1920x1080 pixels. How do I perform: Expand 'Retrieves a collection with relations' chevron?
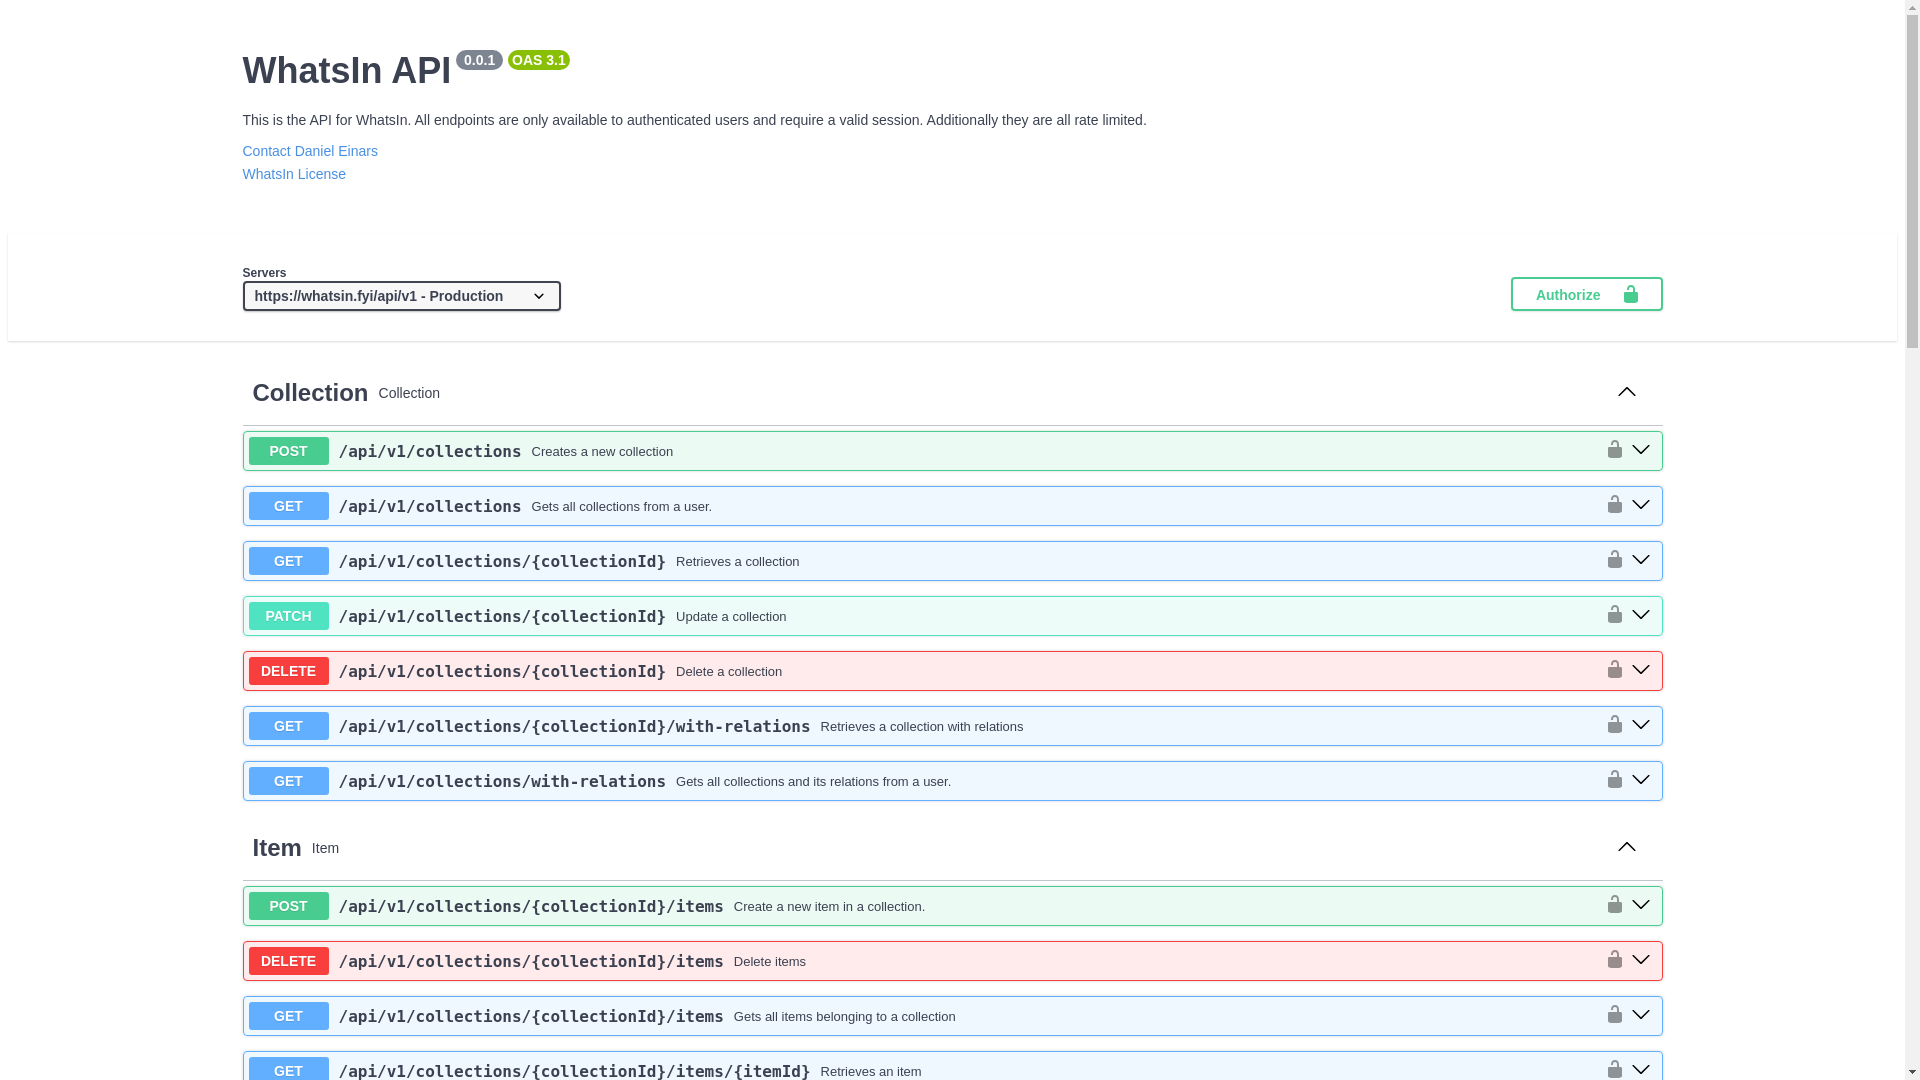coord(1641,725)
